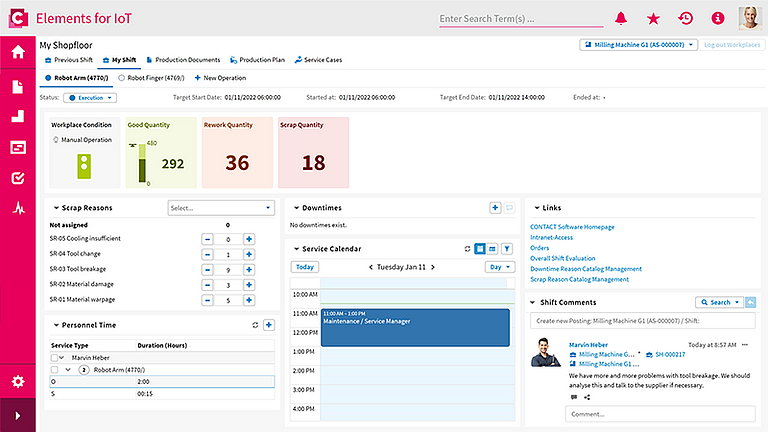Image resolution: width=768 pixels, height=432 pixels.
Task: Switch to Service Cases tab
Action: 318,60
